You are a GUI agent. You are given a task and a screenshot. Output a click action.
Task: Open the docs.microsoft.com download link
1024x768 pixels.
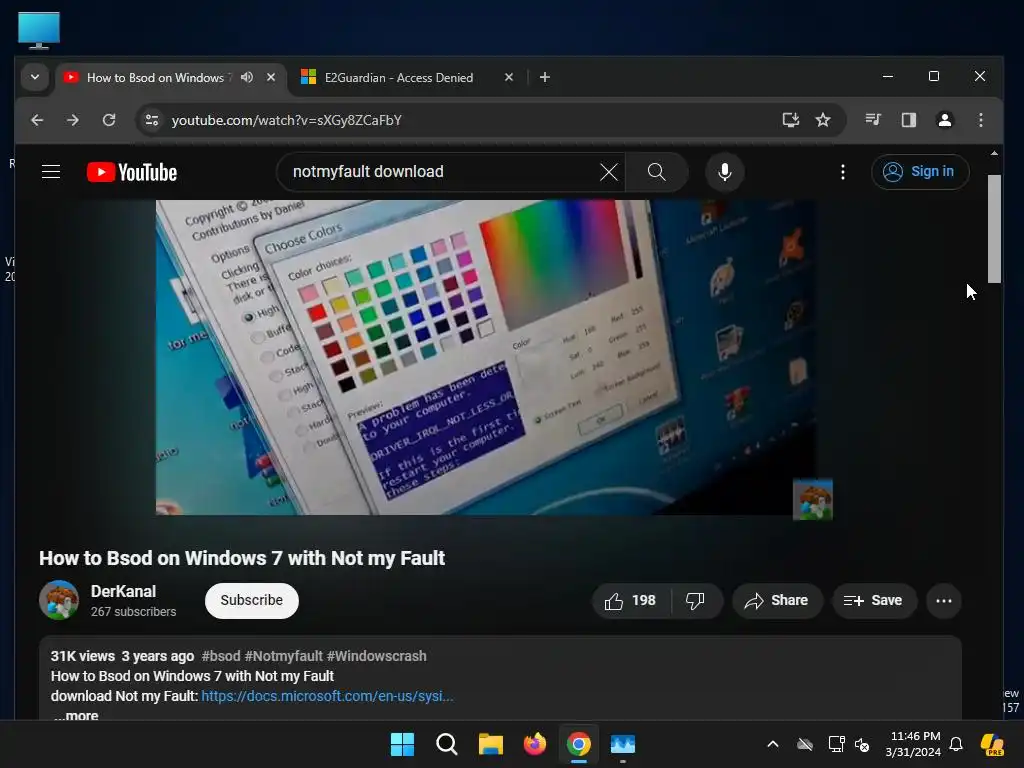[327, 696]
